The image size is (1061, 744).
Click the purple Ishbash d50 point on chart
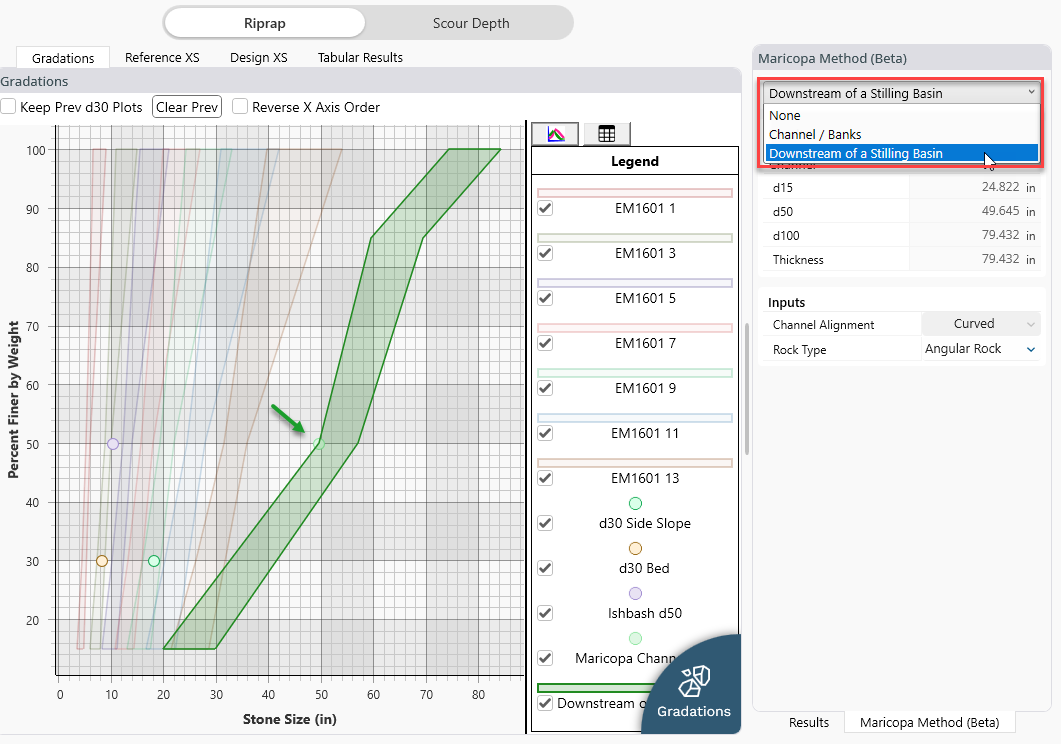pyautogui.click(x=113, y=444)
